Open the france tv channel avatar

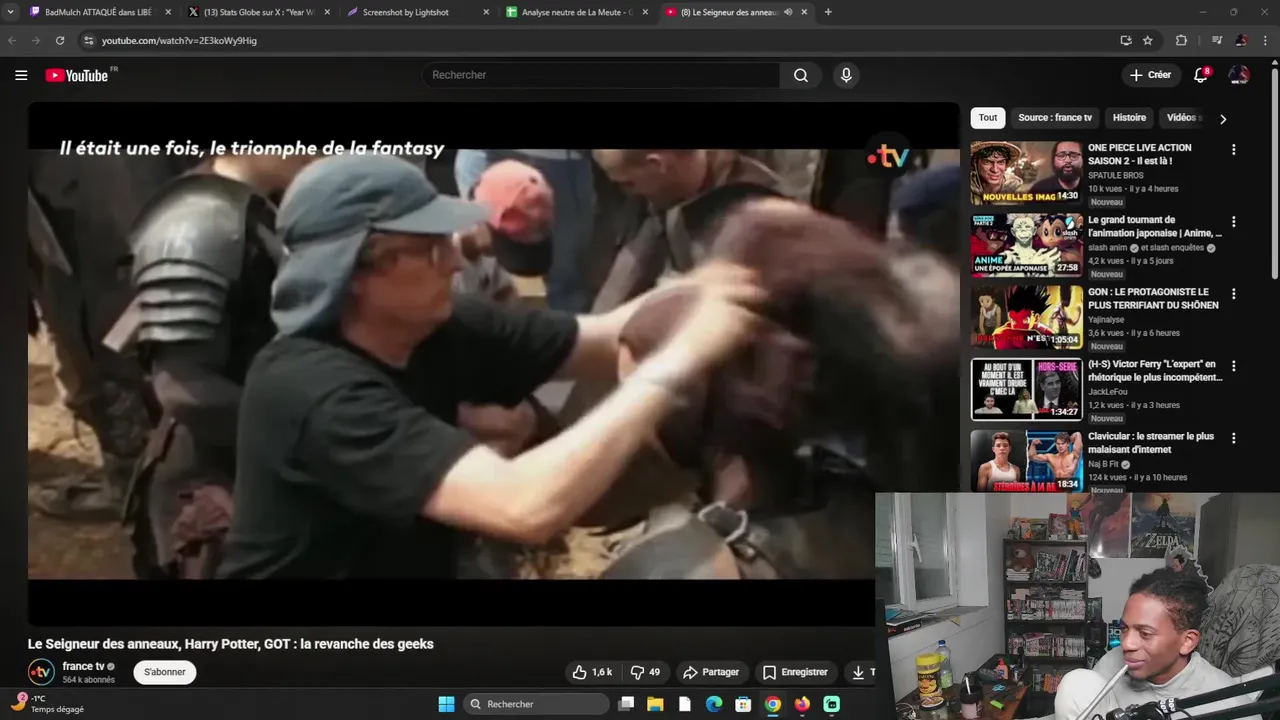pos(41,672)
